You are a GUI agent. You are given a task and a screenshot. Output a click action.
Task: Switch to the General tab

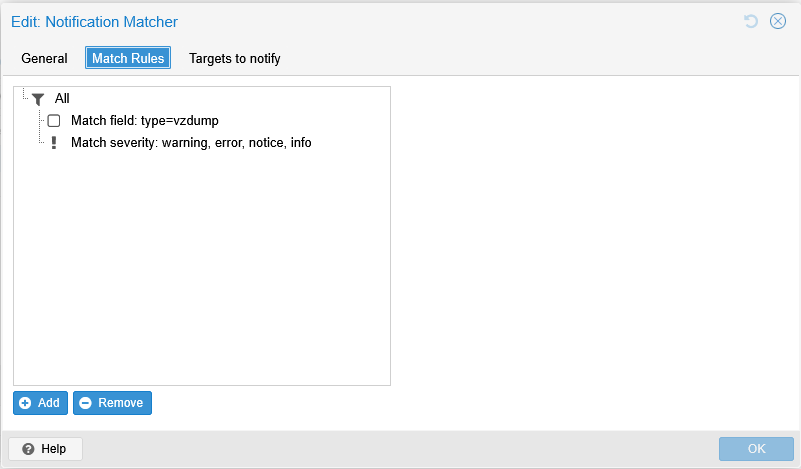(44, 59)
